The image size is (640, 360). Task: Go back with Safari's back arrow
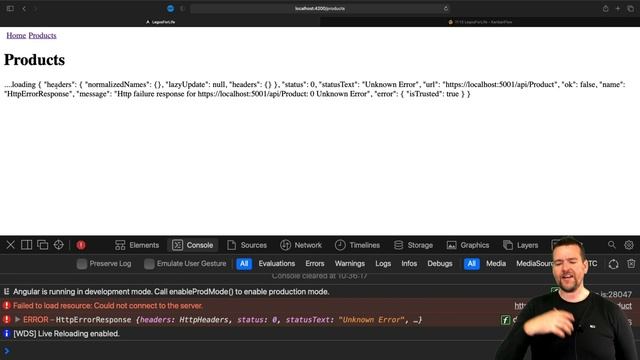(x=24, y=9)
